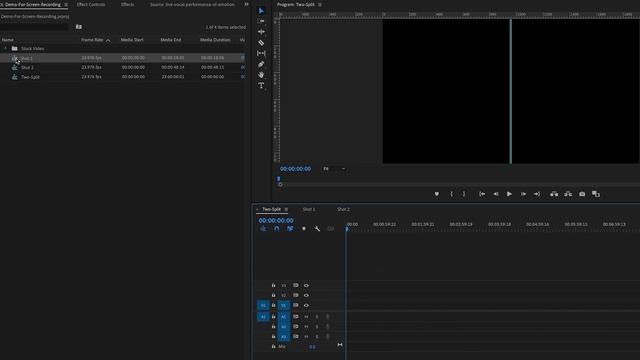
Task: Click the Mark In bracket button
Action: click(x=451, y=194)
